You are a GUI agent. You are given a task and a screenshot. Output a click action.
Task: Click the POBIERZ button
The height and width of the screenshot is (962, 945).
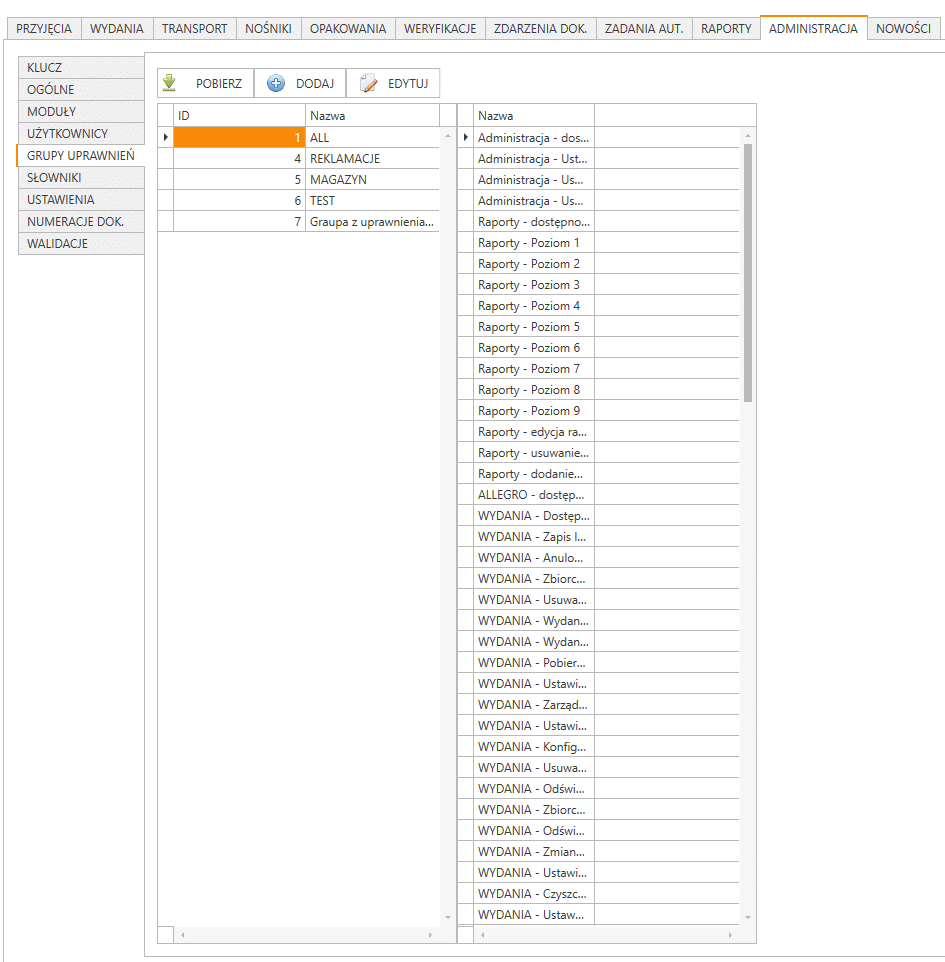pyautogui.click(x=206, y=83)
